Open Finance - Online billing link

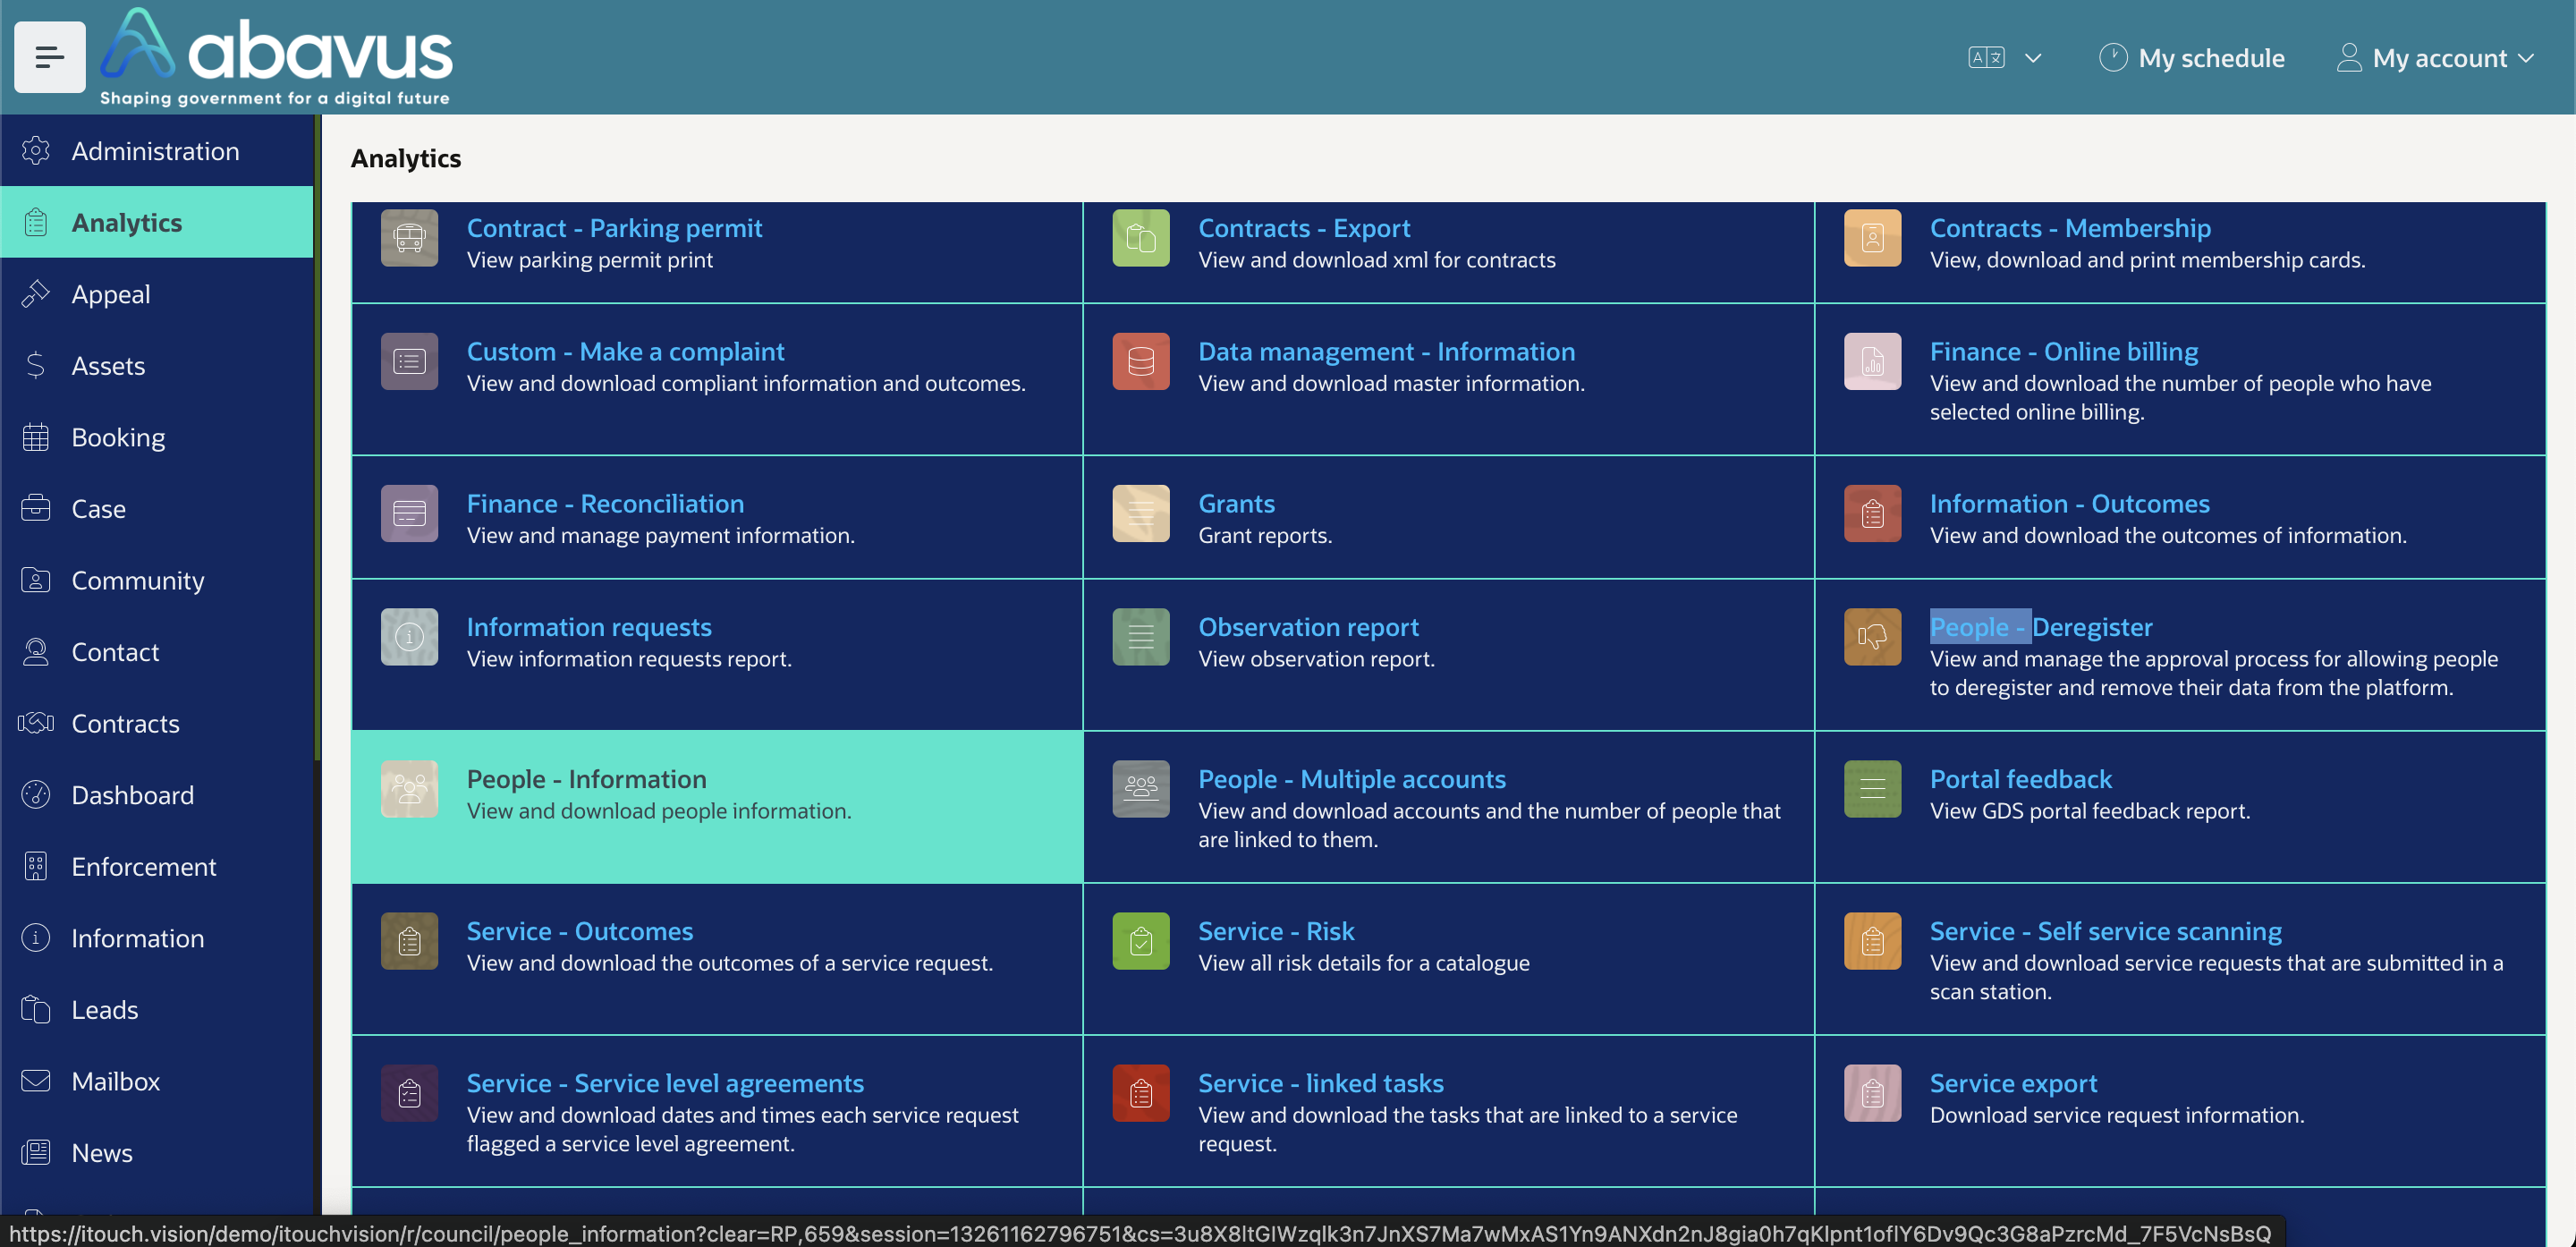[x=2064, y=351]
